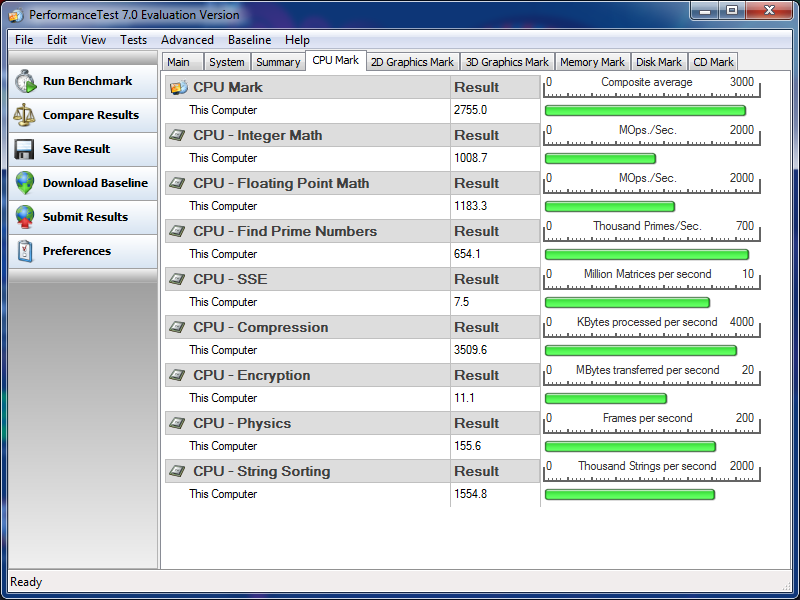Viewport: 800px width, 600px height.
Task: Click the Save Result button
Action: click(x=83, y=149)
